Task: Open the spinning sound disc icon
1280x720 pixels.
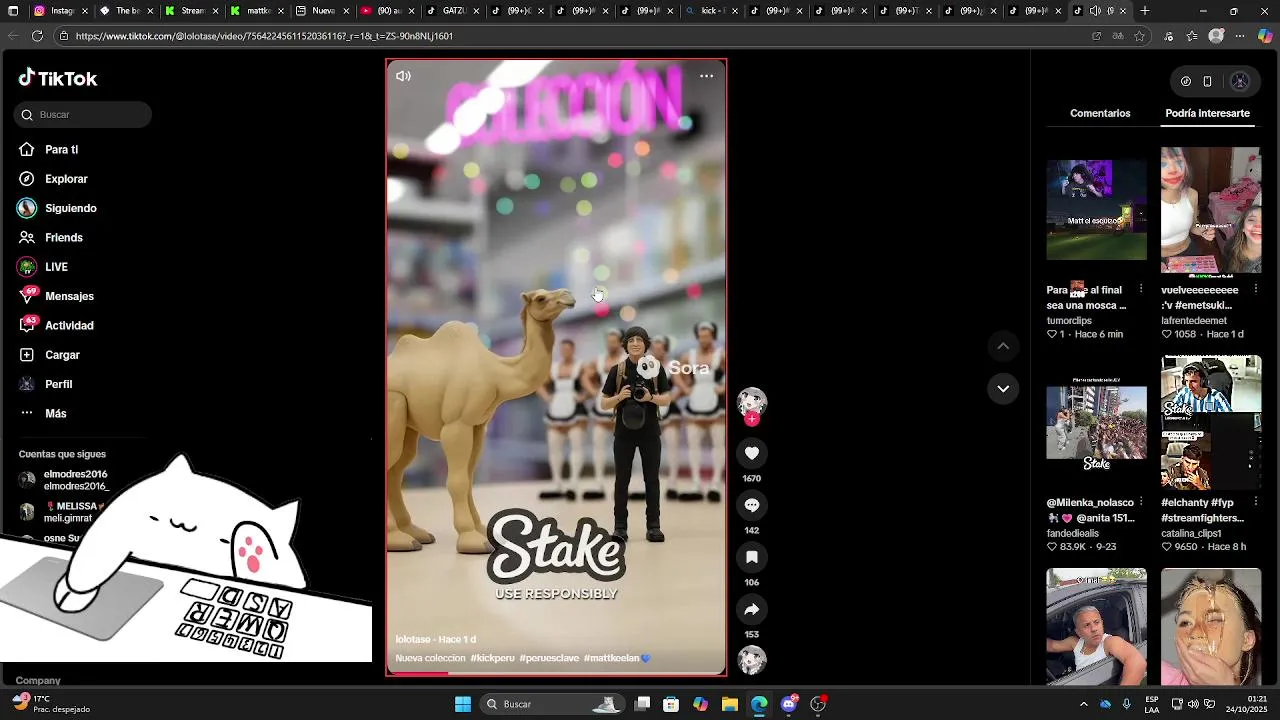Action: (x=752, y=660)
